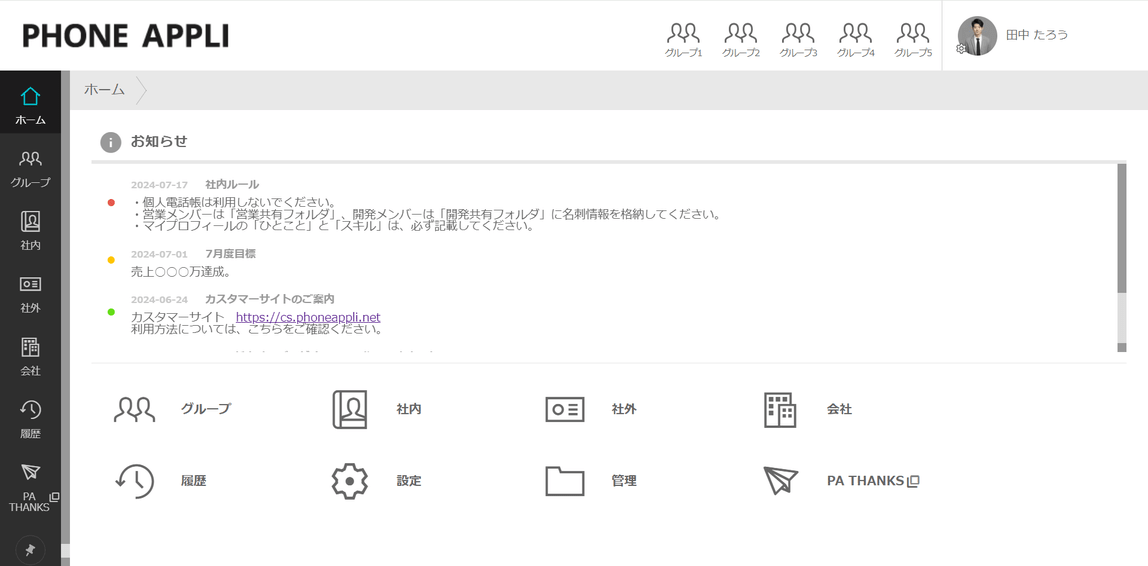The image size is (1148, 566).
Task: Open 履歴 history in the sidebar
Action: coord(30,420)
